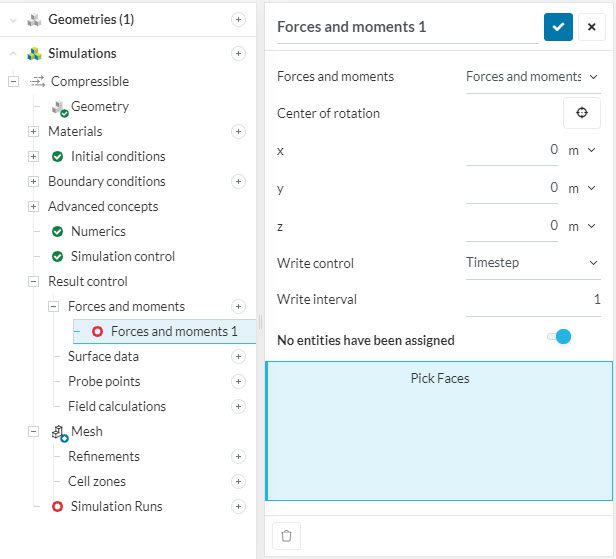
Task: Open the x coordinate unit dropdown
Action: point(581,150)
